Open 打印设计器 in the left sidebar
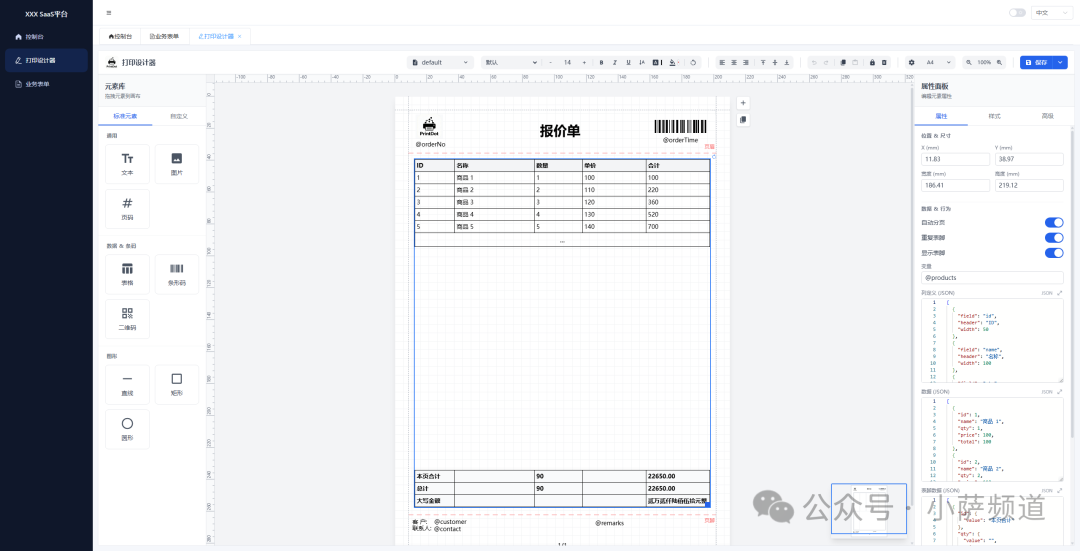The width and height of the screenshot is (1080, 551). [46, 61]
